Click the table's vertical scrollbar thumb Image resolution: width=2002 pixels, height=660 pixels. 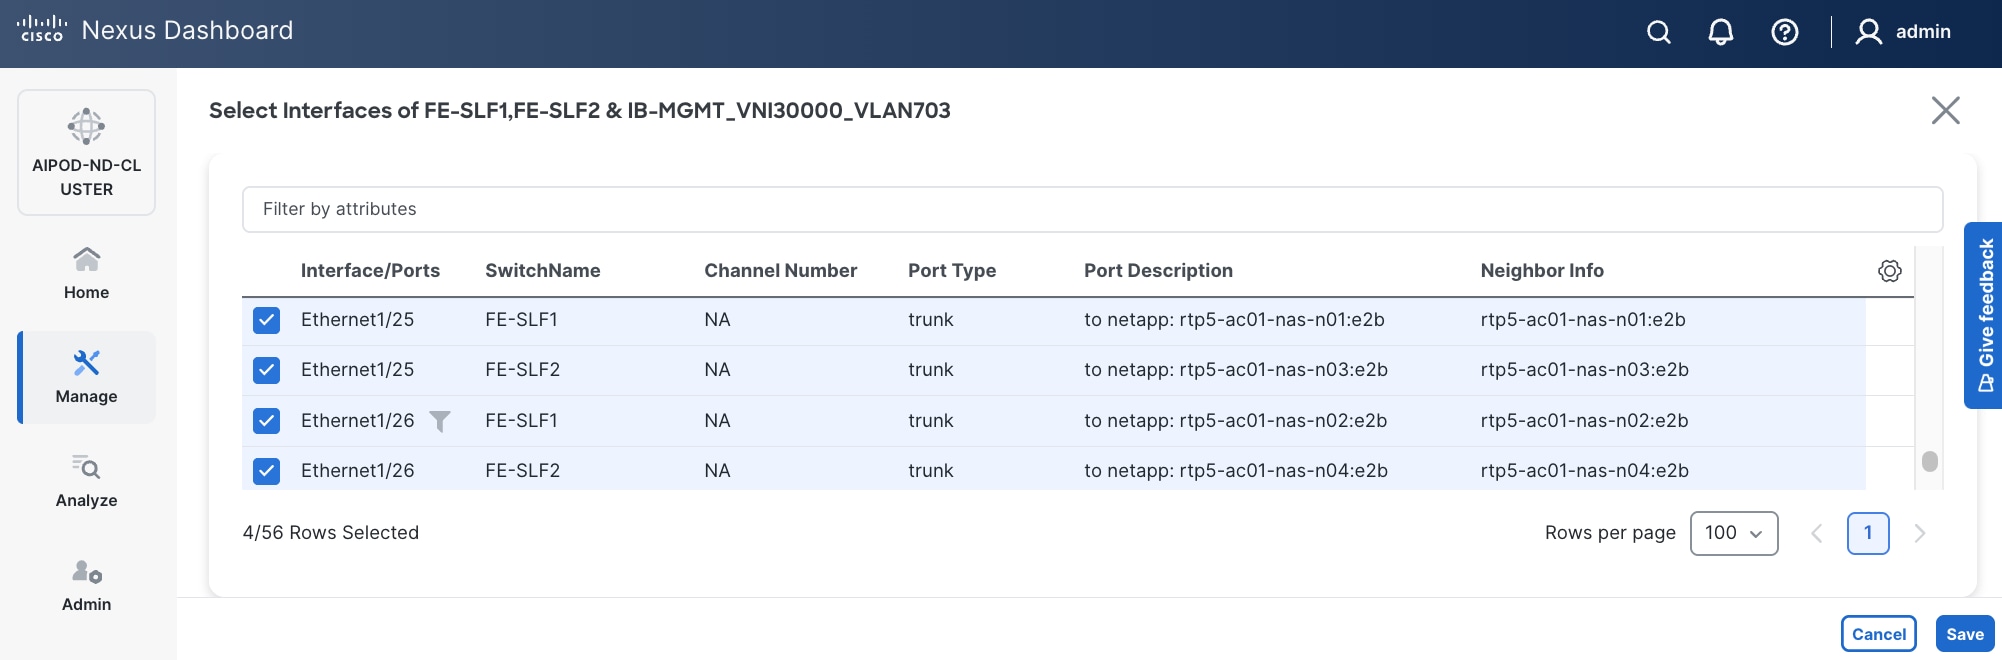coord(1929,461)
